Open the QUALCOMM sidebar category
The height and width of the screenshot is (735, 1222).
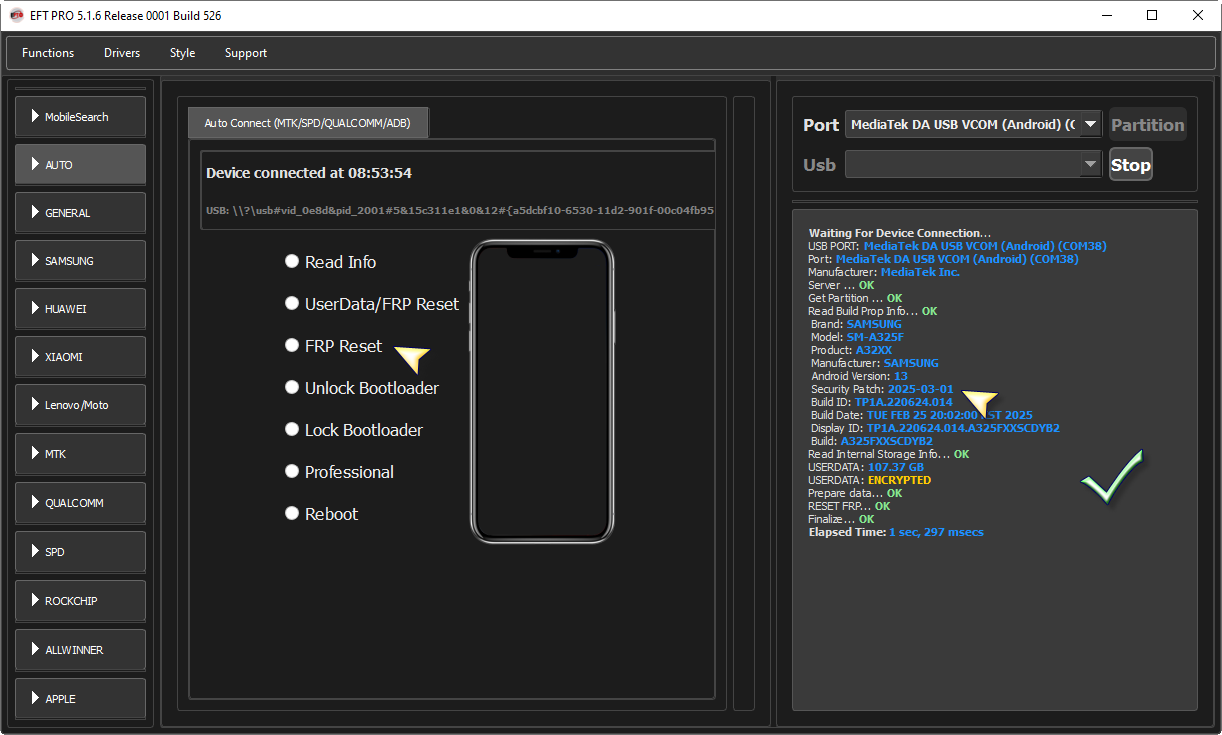point(81,503)
